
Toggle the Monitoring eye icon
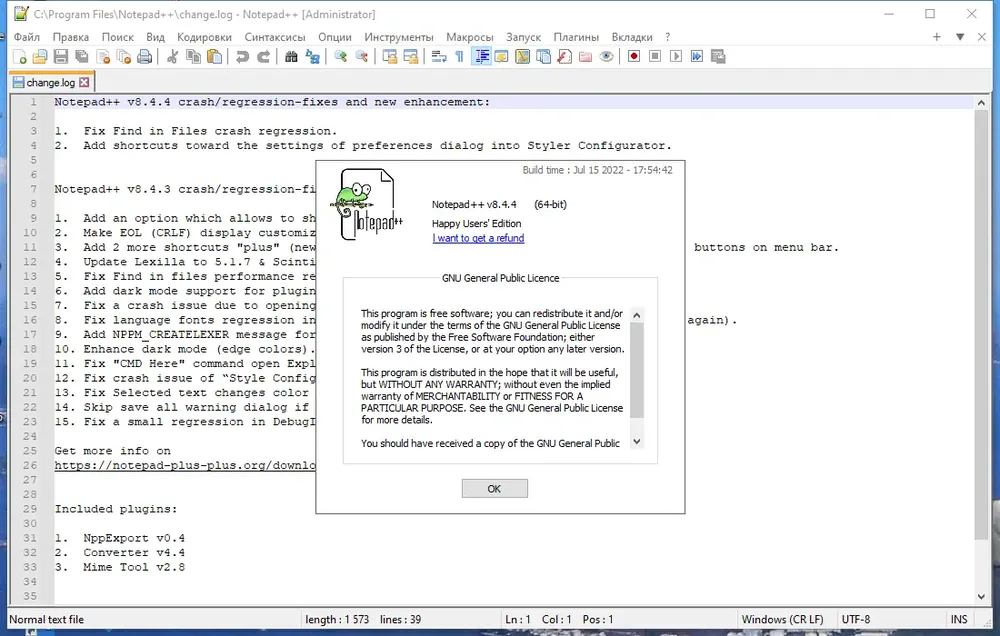pos(607,57)
